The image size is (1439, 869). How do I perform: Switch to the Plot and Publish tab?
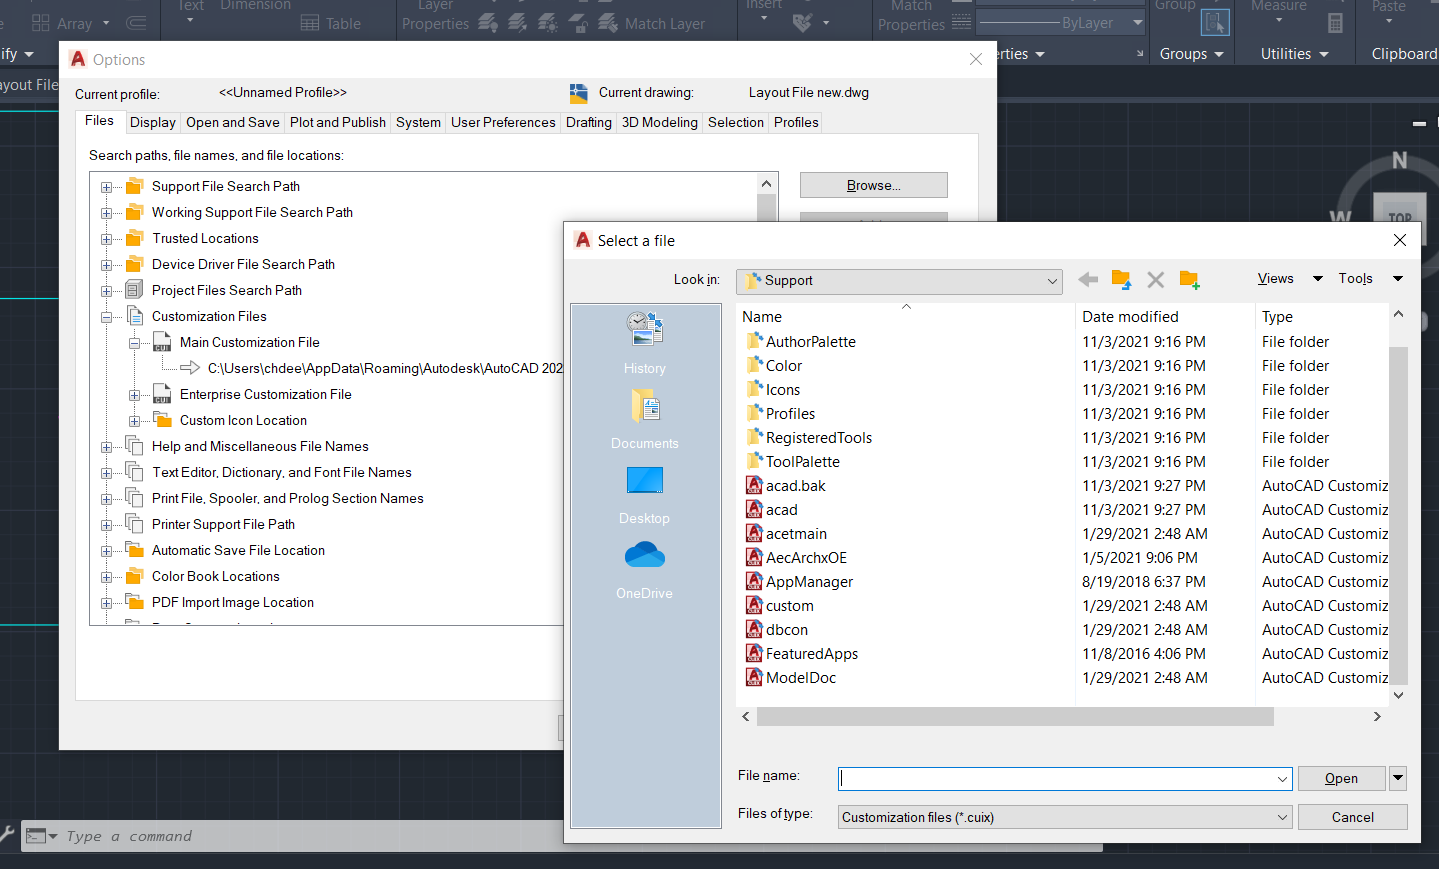click(x=338, y=122)
